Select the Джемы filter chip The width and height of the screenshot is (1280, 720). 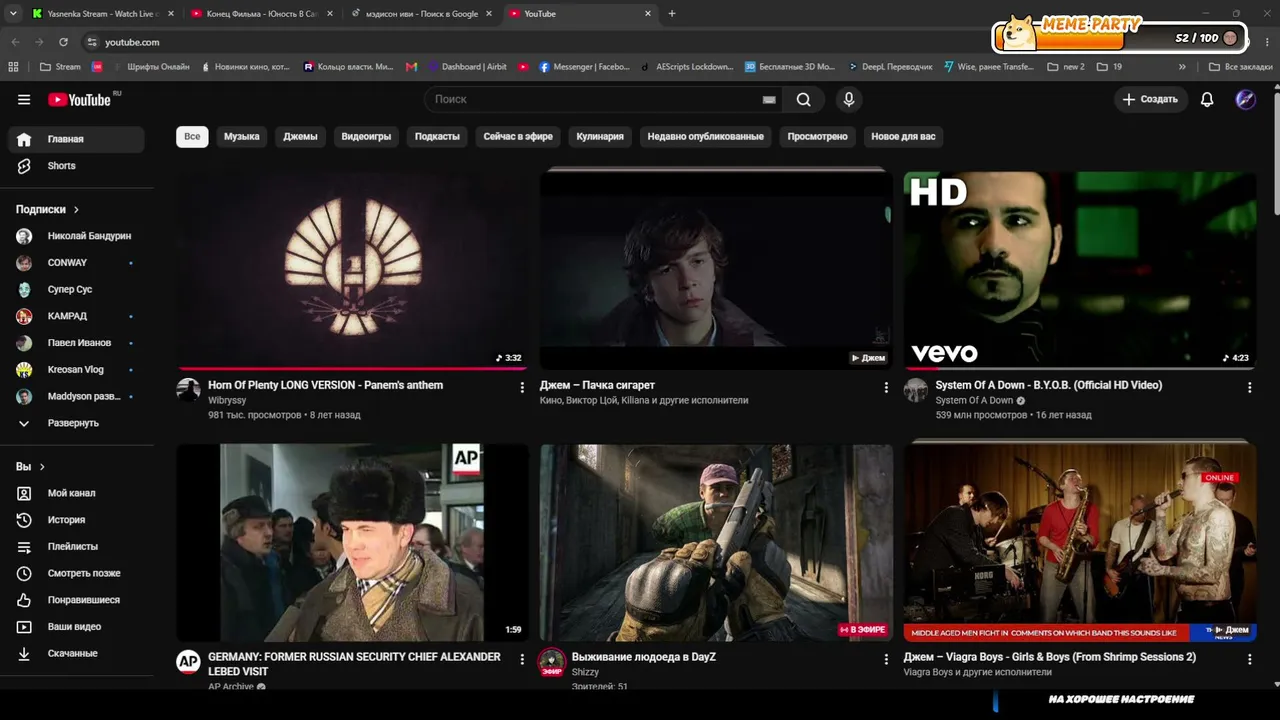point(300,137)
